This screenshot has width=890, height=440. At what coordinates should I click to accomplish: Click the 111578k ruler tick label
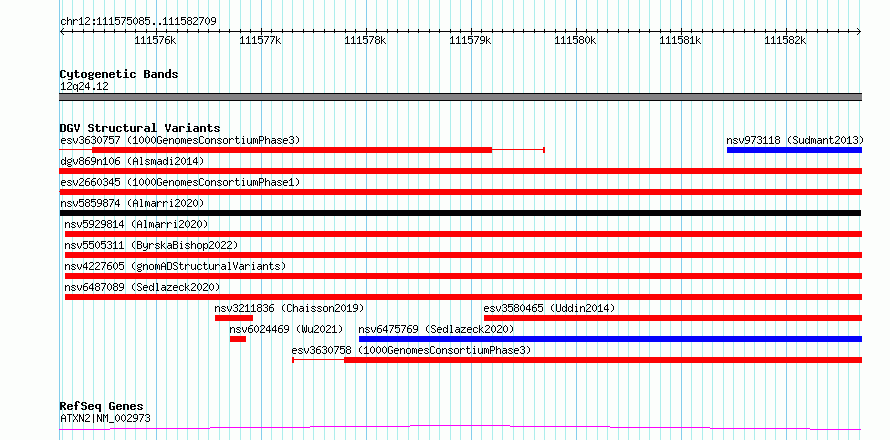point(366,41)
